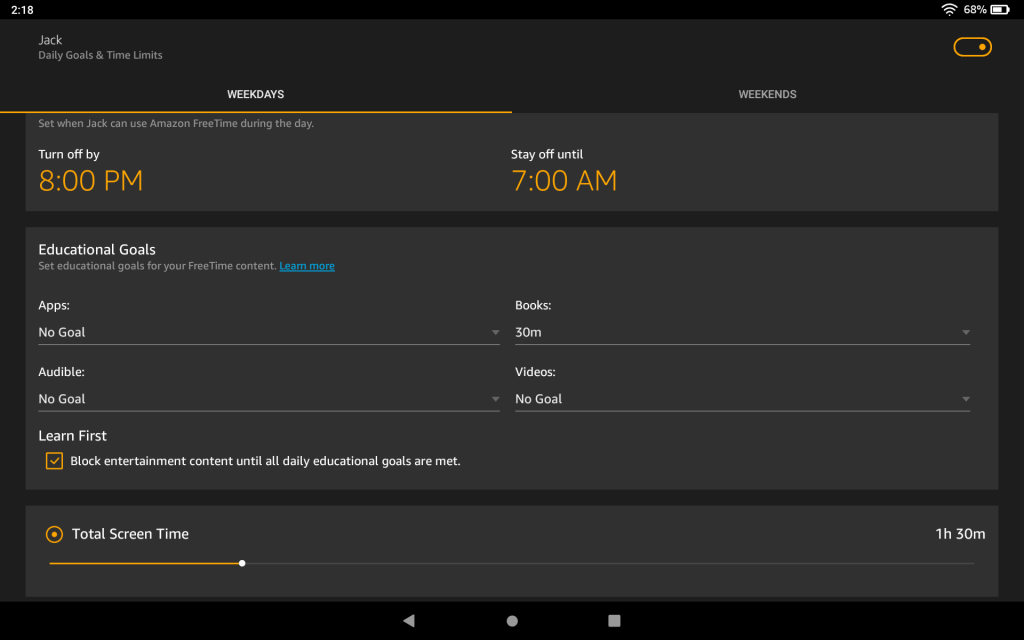Open the Apps goal dropdown

click(268, 332)
